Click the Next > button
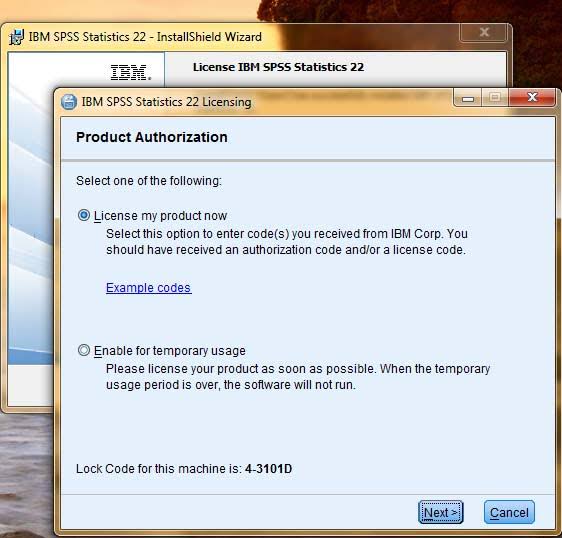Viewport: 562px width, 538px height. 440,512
